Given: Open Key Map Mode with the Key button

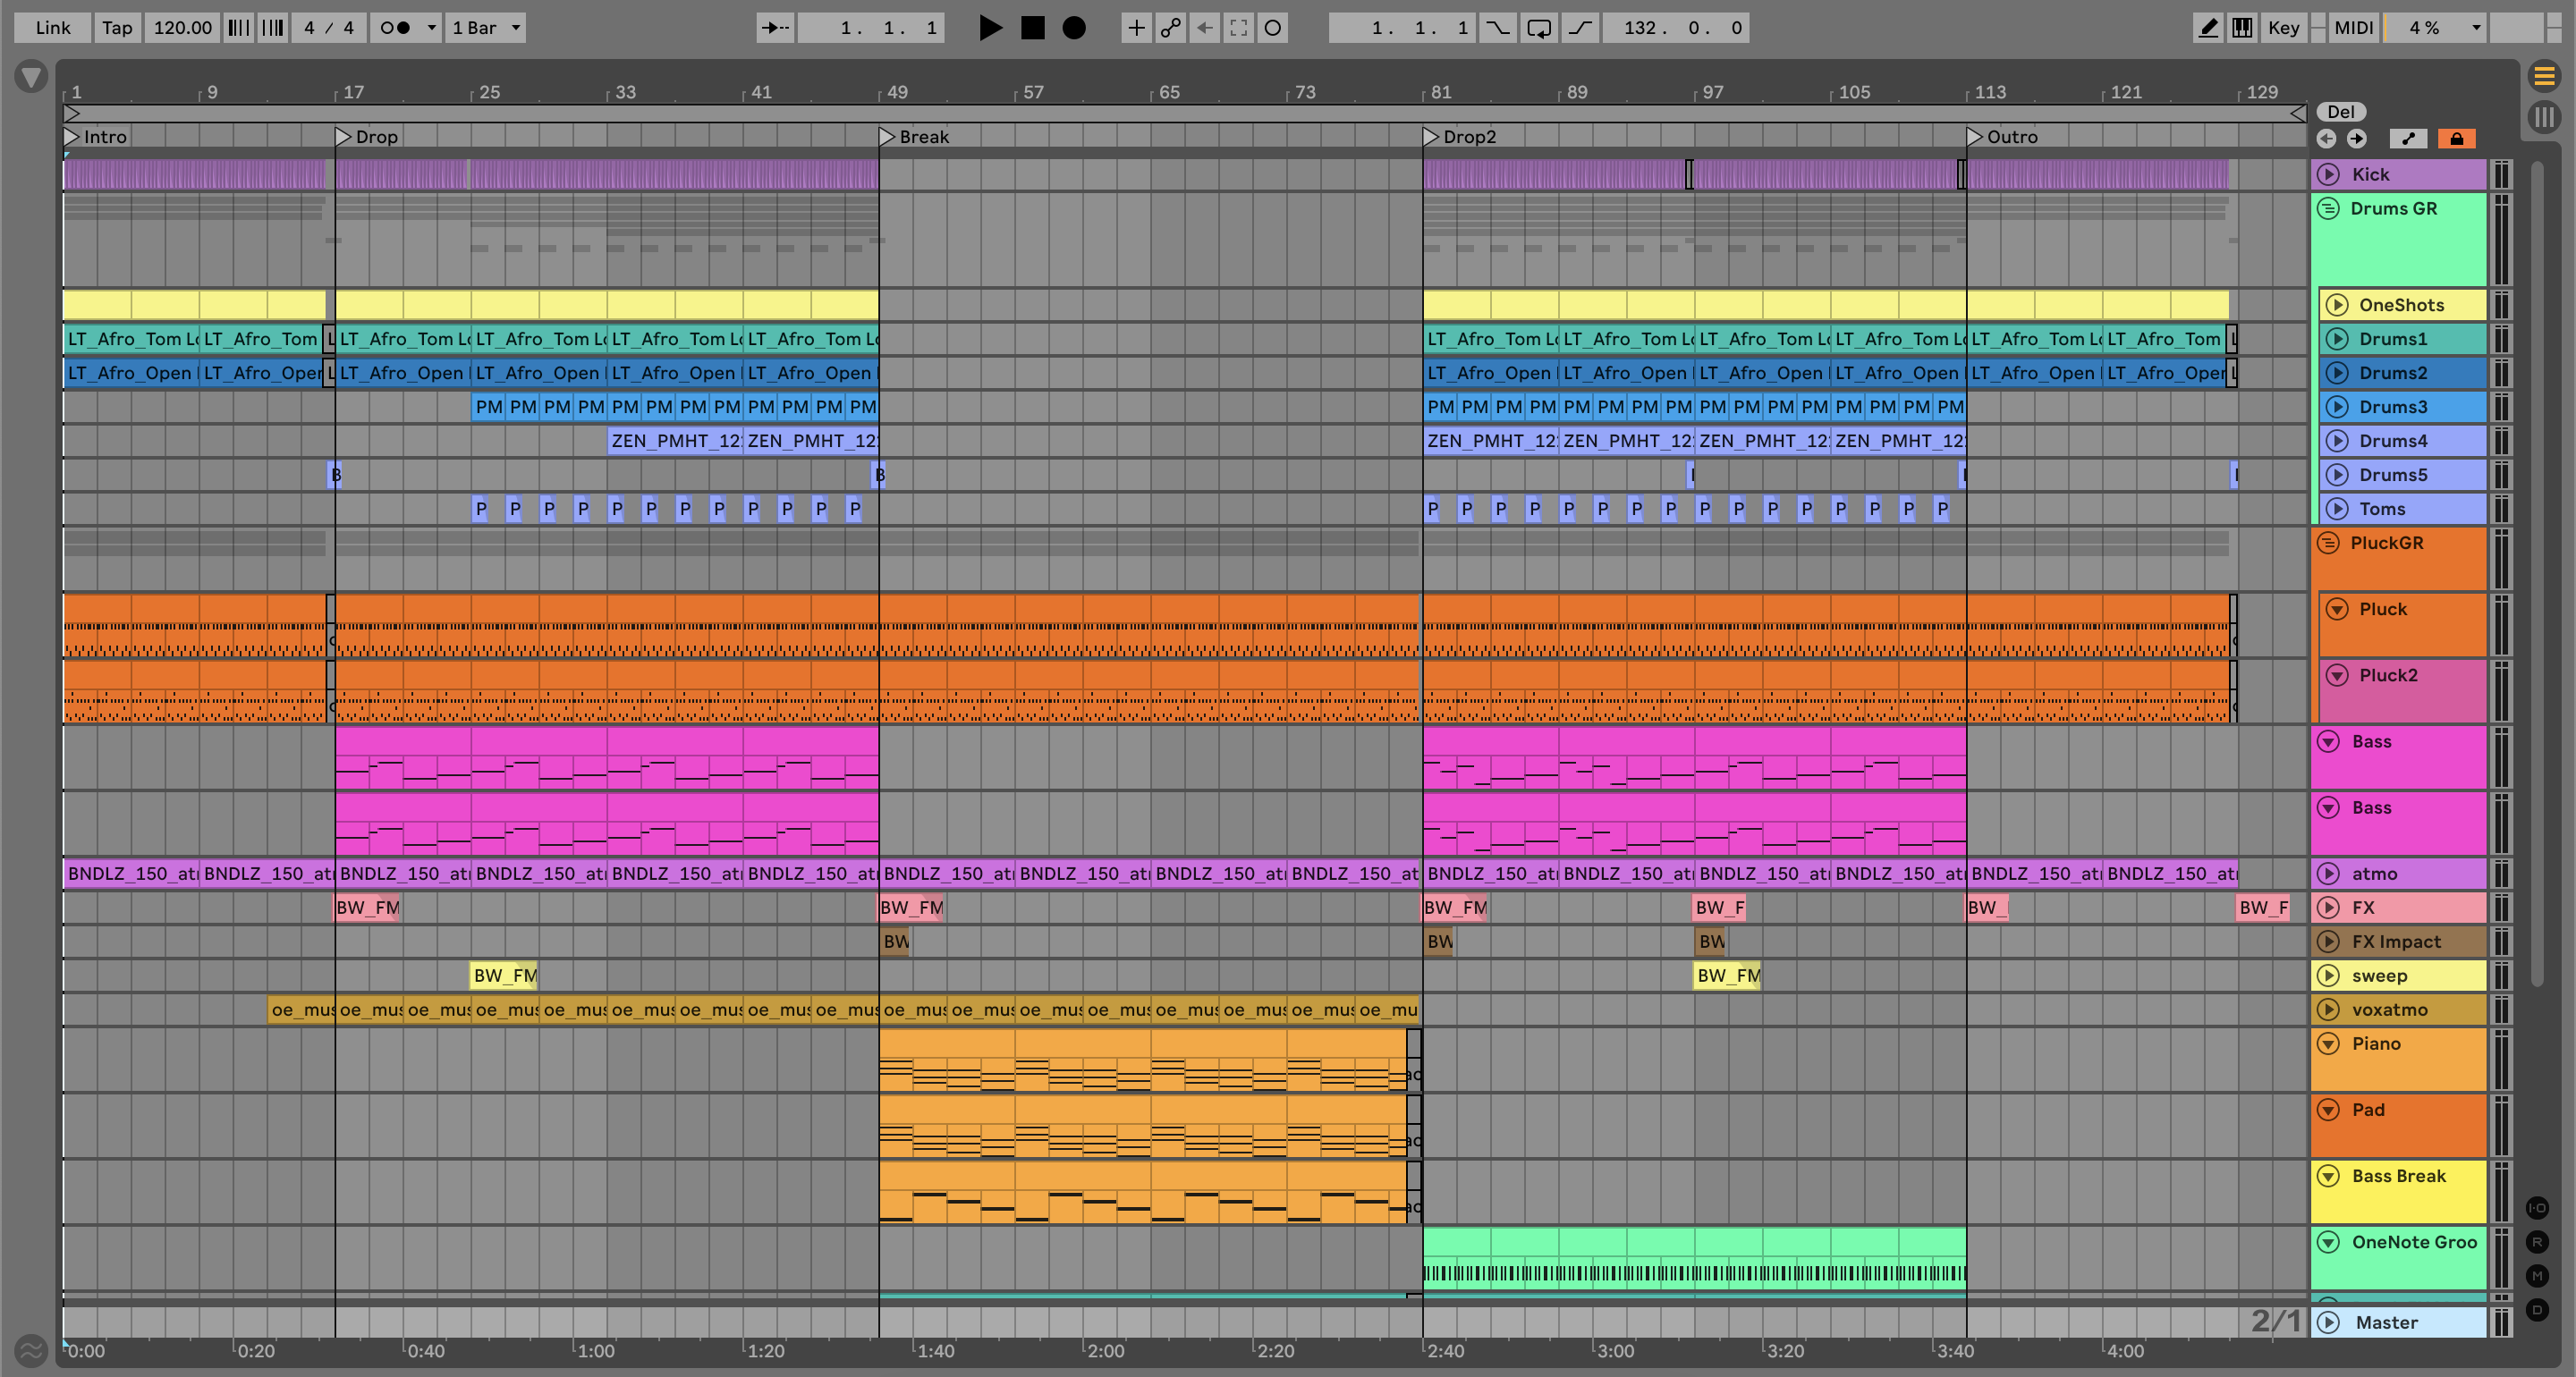Looking at the screenshot, I should [2283, 28].
